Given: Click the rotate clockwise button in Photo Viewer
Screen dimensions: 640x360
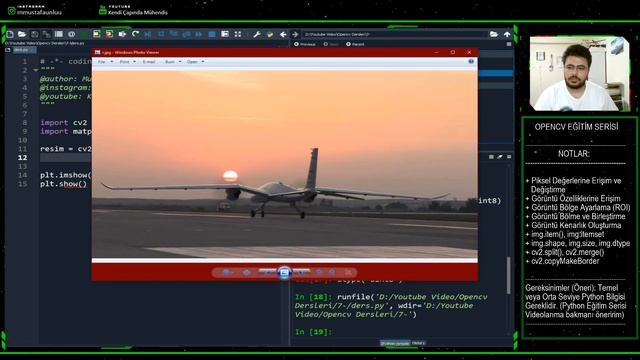Looking at the screenshot, I should [332, 272].
